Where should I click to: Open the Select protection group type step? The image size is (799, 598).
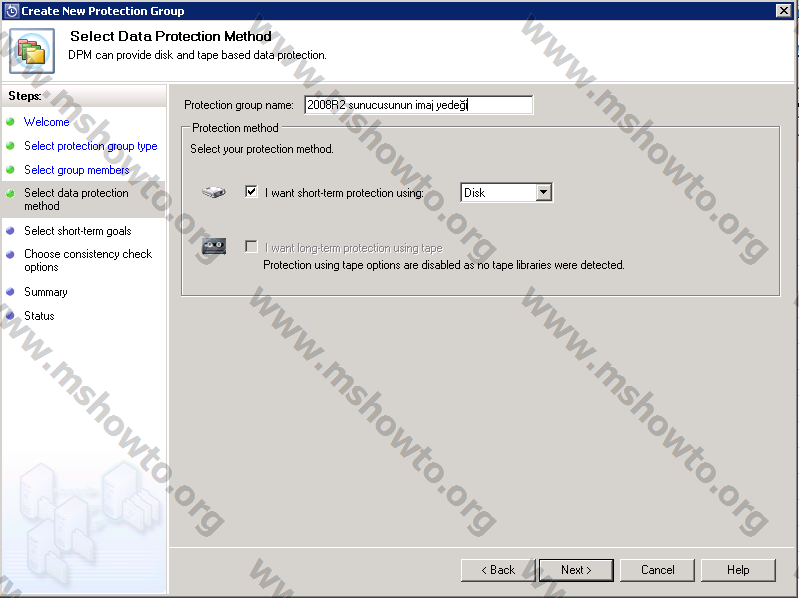[90, 146]
